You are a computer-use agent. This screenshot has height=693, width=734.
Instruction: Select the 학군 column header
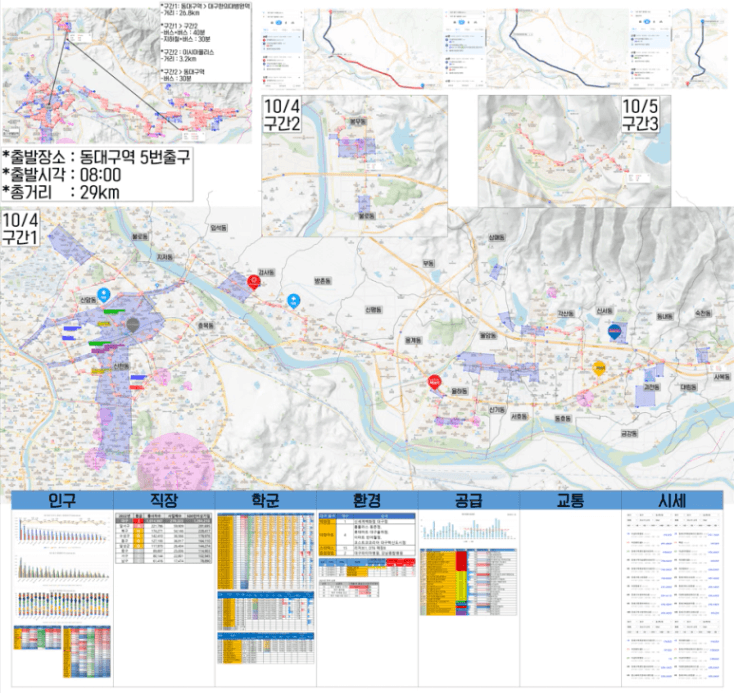[265, 500]
